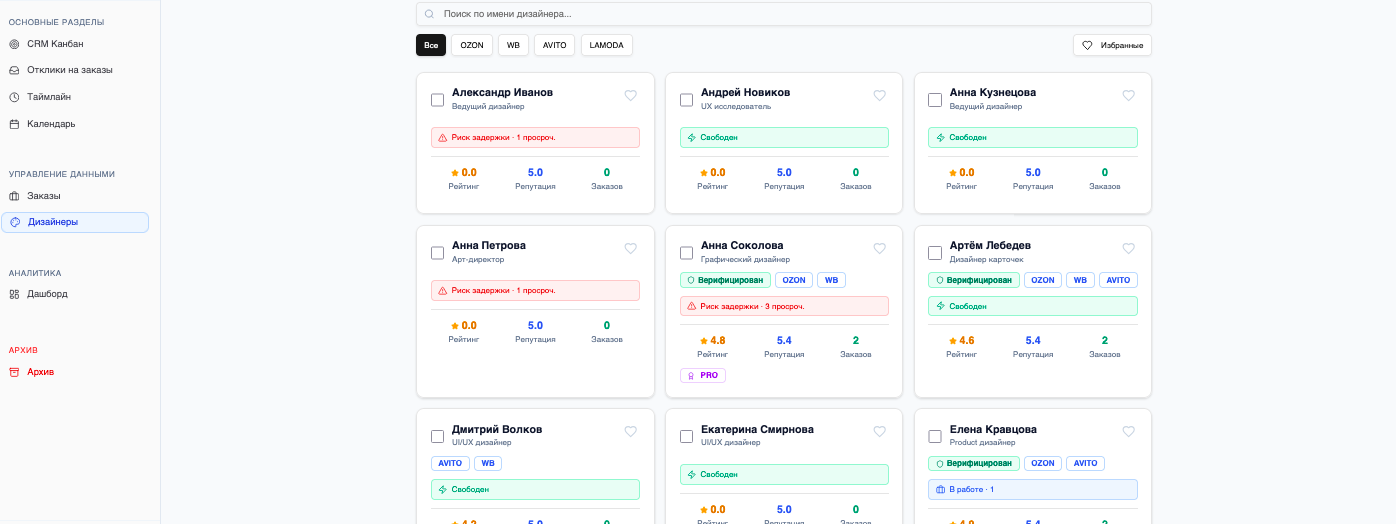The width and height of the screenshot is (1396, 524).
Task: Favorite Анна Петрова with heart icon
Action: tap(631, 249)
